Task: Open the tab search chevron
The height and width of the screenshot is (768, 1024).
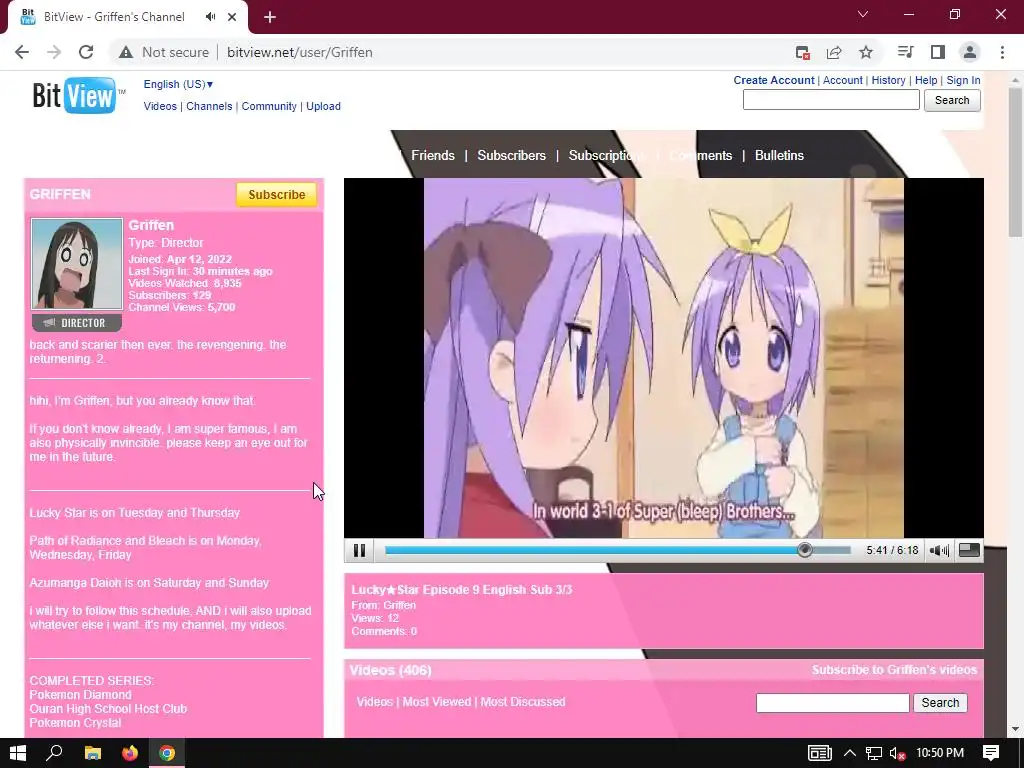Action: [x=863, y=14]
